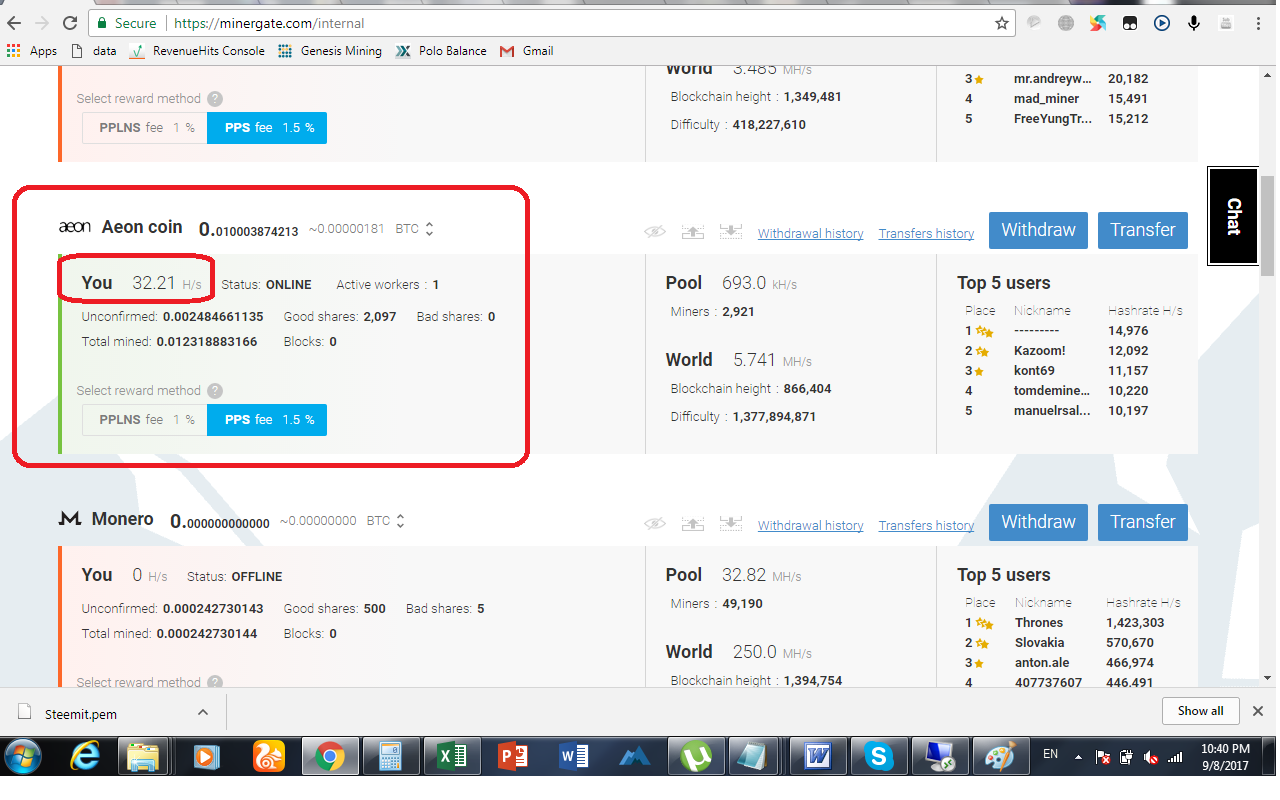Screen dimensions: 1280x800
Task: Open Excel from the taskbar
Action: [x=451, y=757]
